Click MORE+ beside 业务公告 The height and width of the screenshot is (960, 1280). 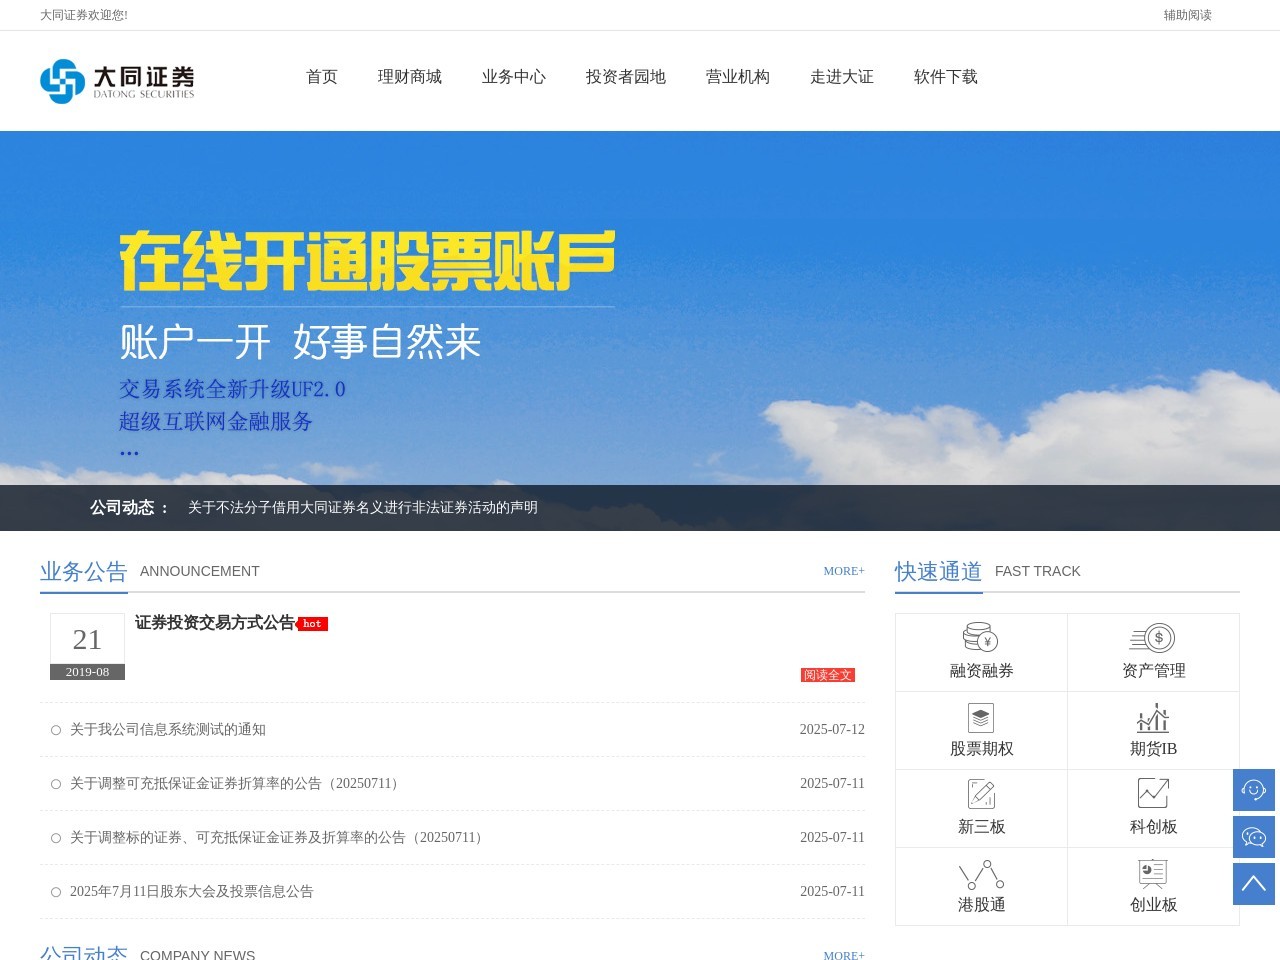pyautogui.click(x=844, y=571)
